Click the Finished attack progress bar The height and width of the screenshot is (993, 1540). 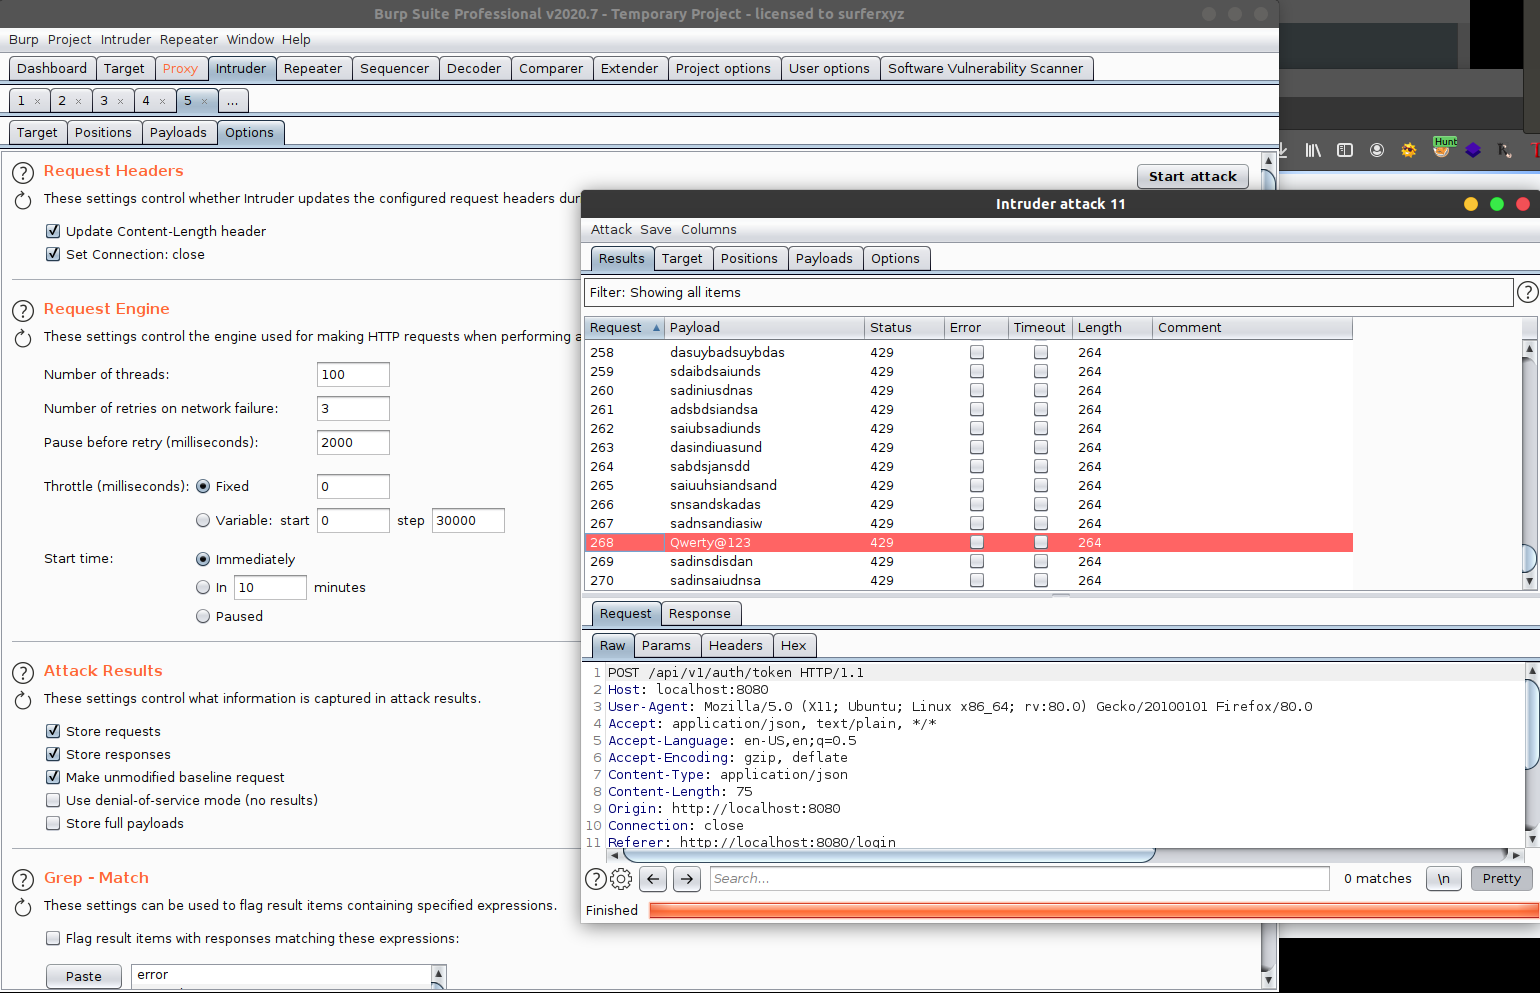click(x=1094, y=910)
